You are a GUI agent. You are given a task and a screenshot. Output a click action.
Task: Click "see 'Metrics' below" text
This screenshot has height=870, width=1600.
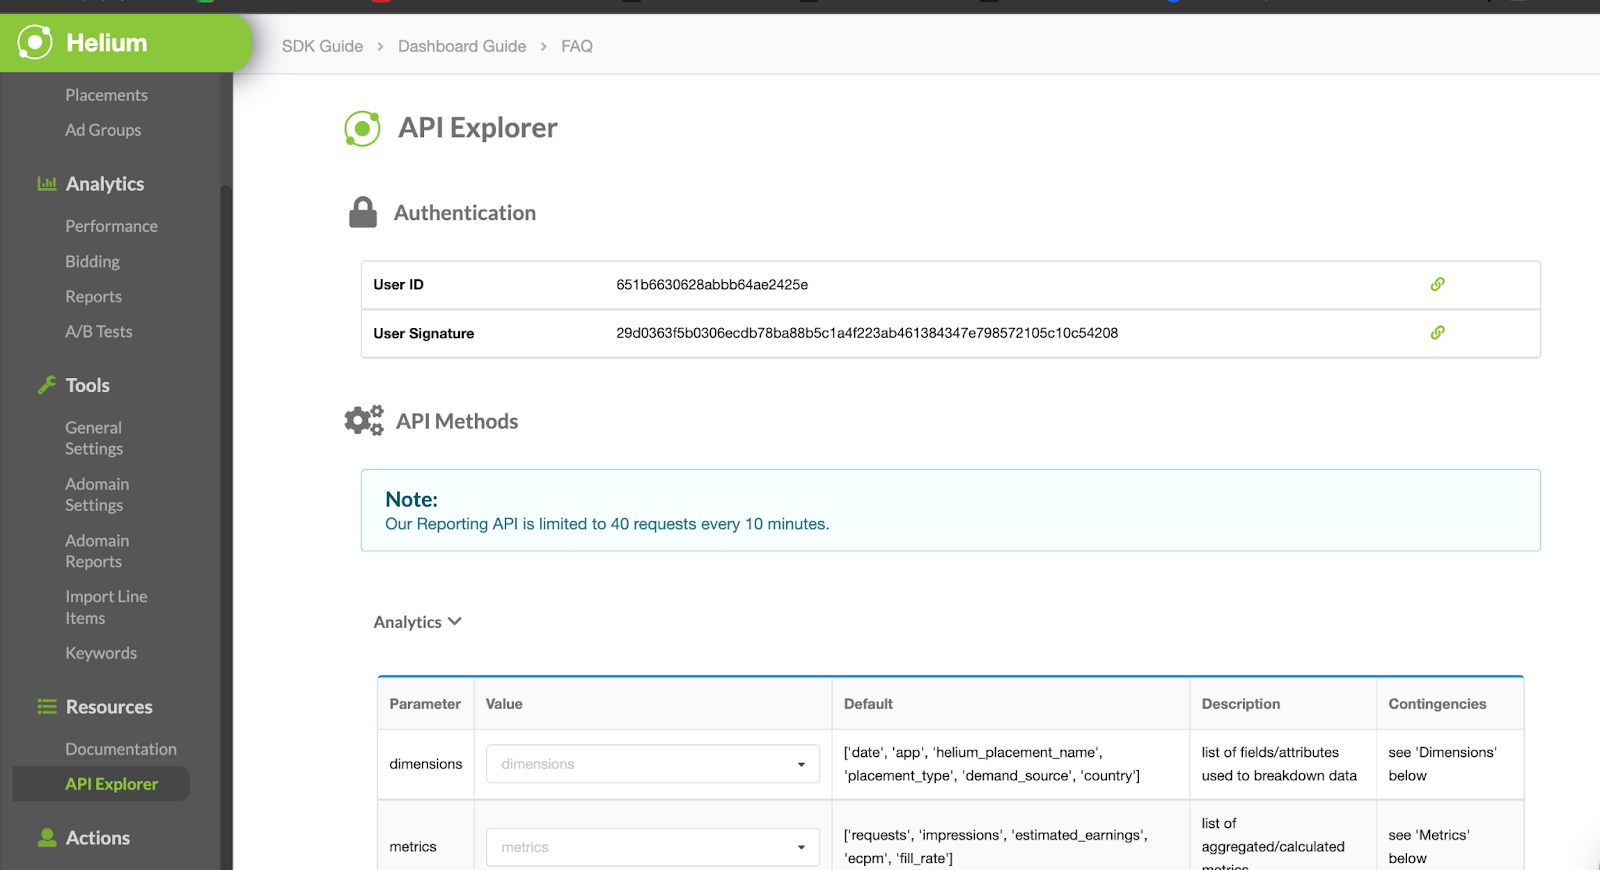coord(1429,847)
